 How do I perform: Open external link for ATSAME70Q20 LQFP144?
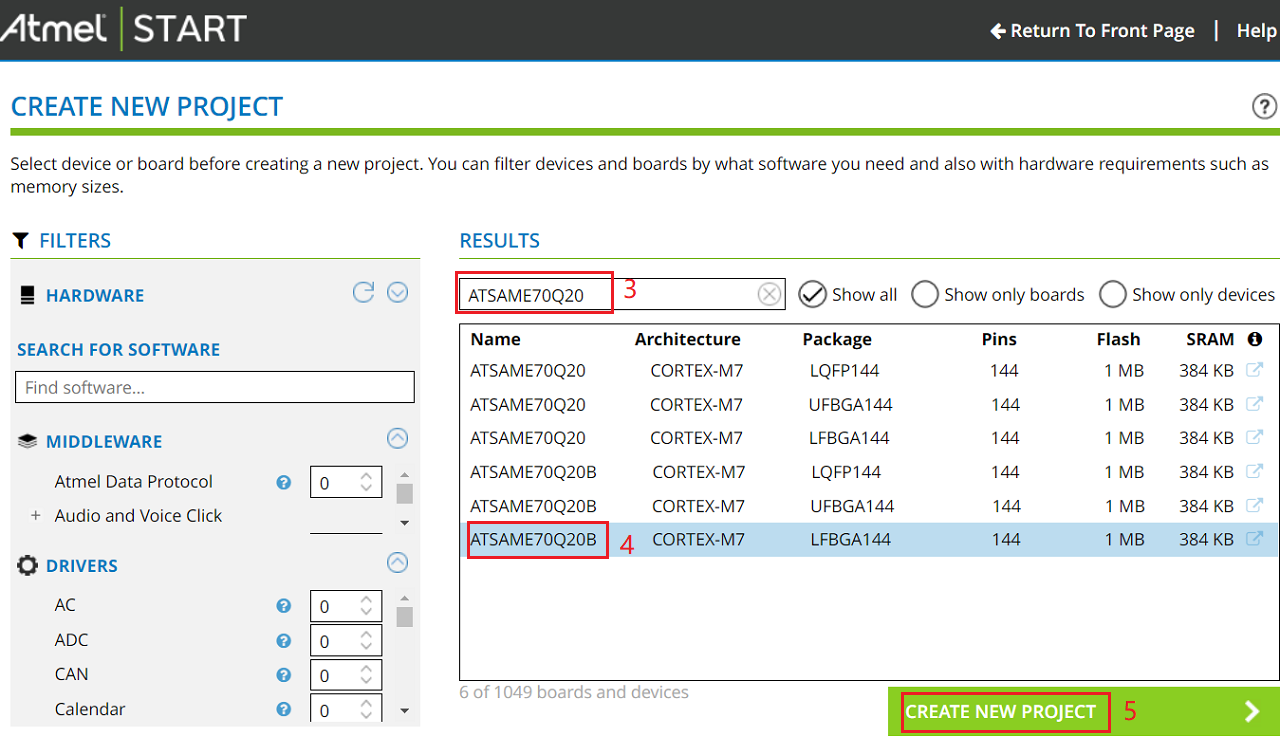[x=1254, y=371]
